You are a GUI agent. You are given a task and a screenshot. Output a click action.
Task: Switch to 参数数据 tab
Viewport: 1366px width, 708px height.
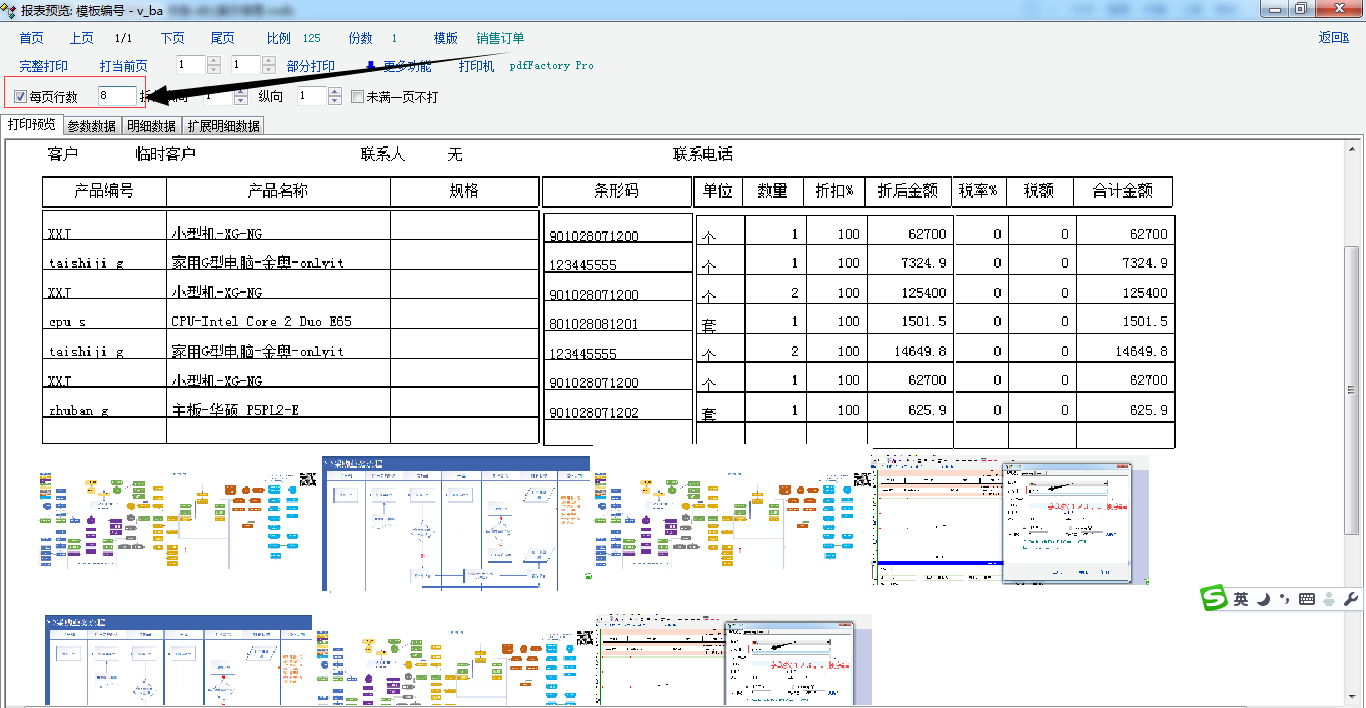pos(92,126)
